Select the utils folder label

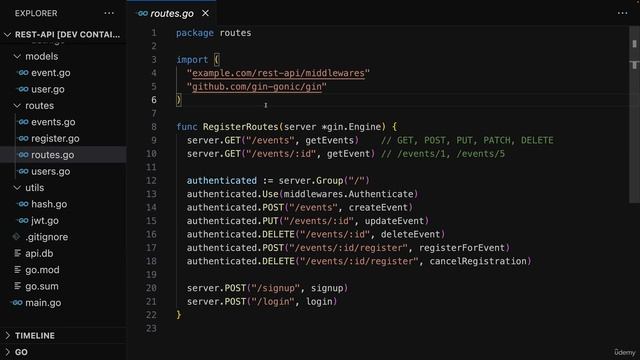click(x=35, y=188)
